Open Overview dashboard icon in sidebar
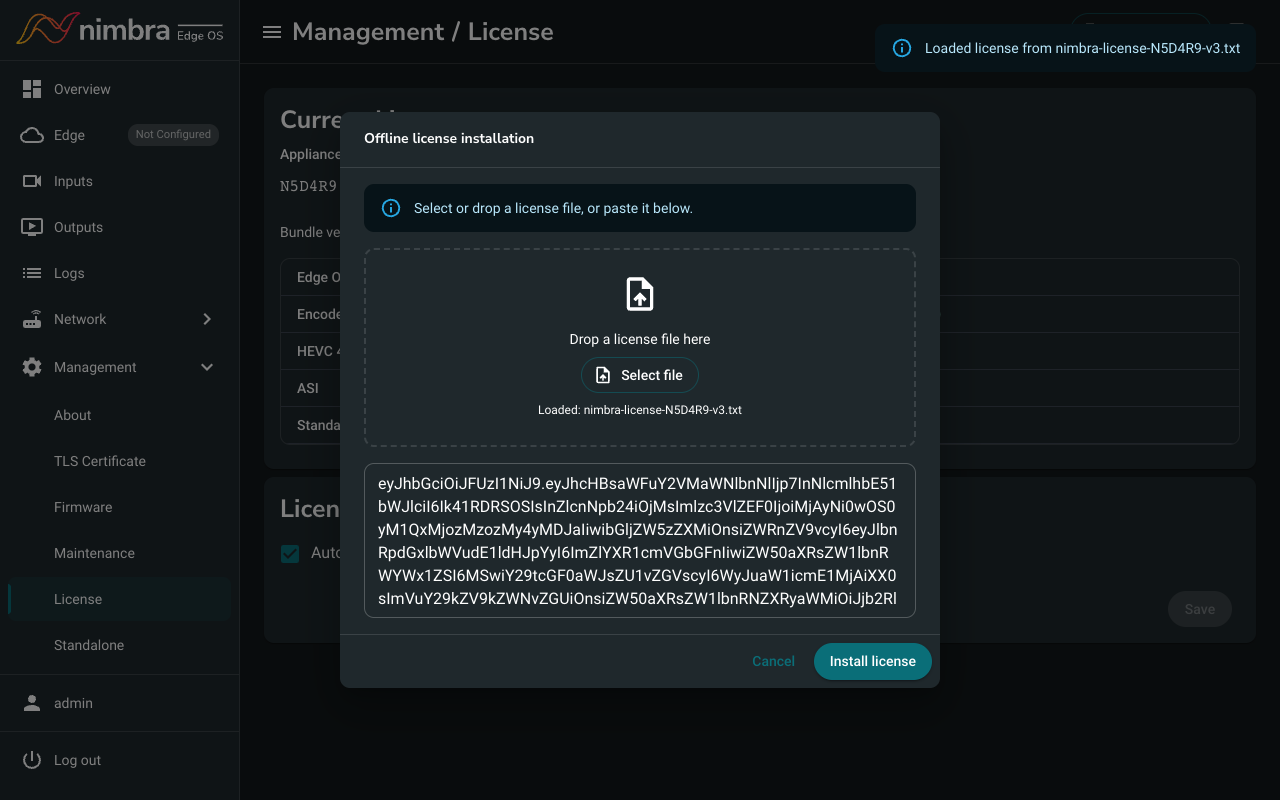This screenshot has width=1280, height=800. 32,89
